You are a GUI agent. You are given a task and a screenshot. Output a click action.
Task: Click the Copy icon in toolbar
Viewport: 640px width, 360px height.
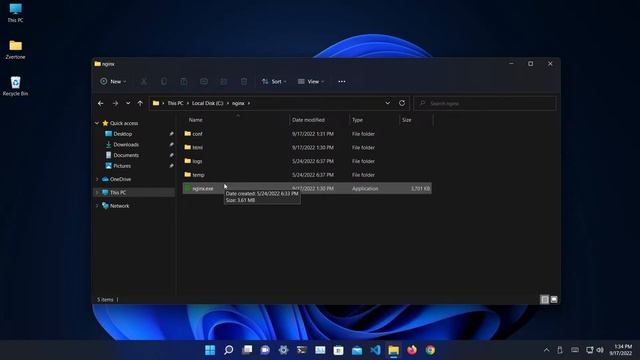pyautogui.click(x=164, y=82)
